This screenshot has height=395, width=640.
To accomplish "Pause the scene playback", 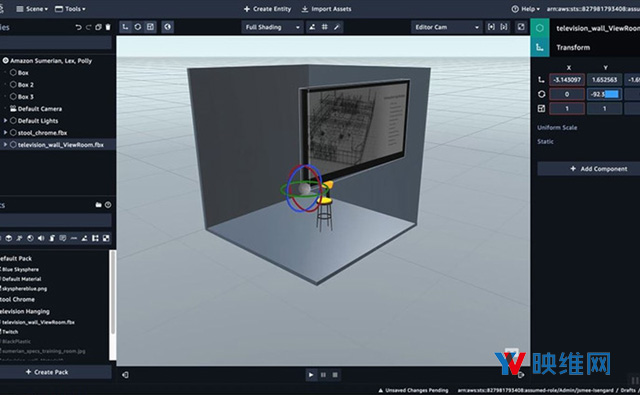I will [x=323, y=375].
